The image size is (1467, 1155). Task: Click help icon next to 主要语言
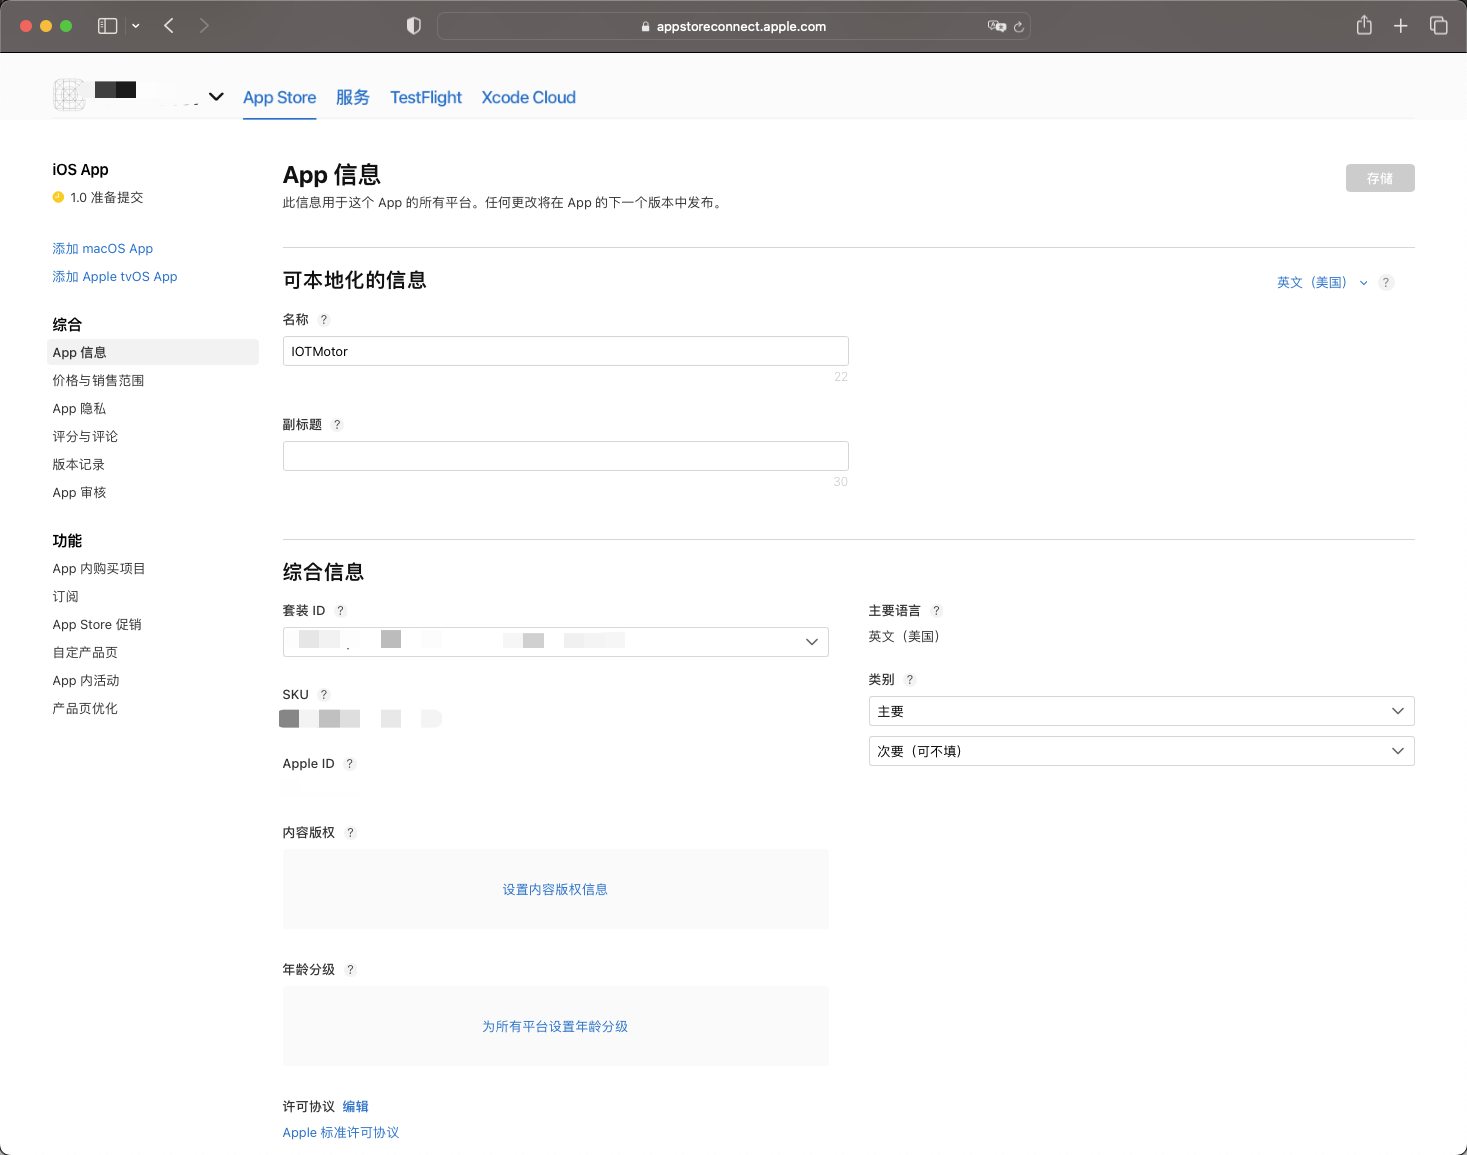point(937,611)
